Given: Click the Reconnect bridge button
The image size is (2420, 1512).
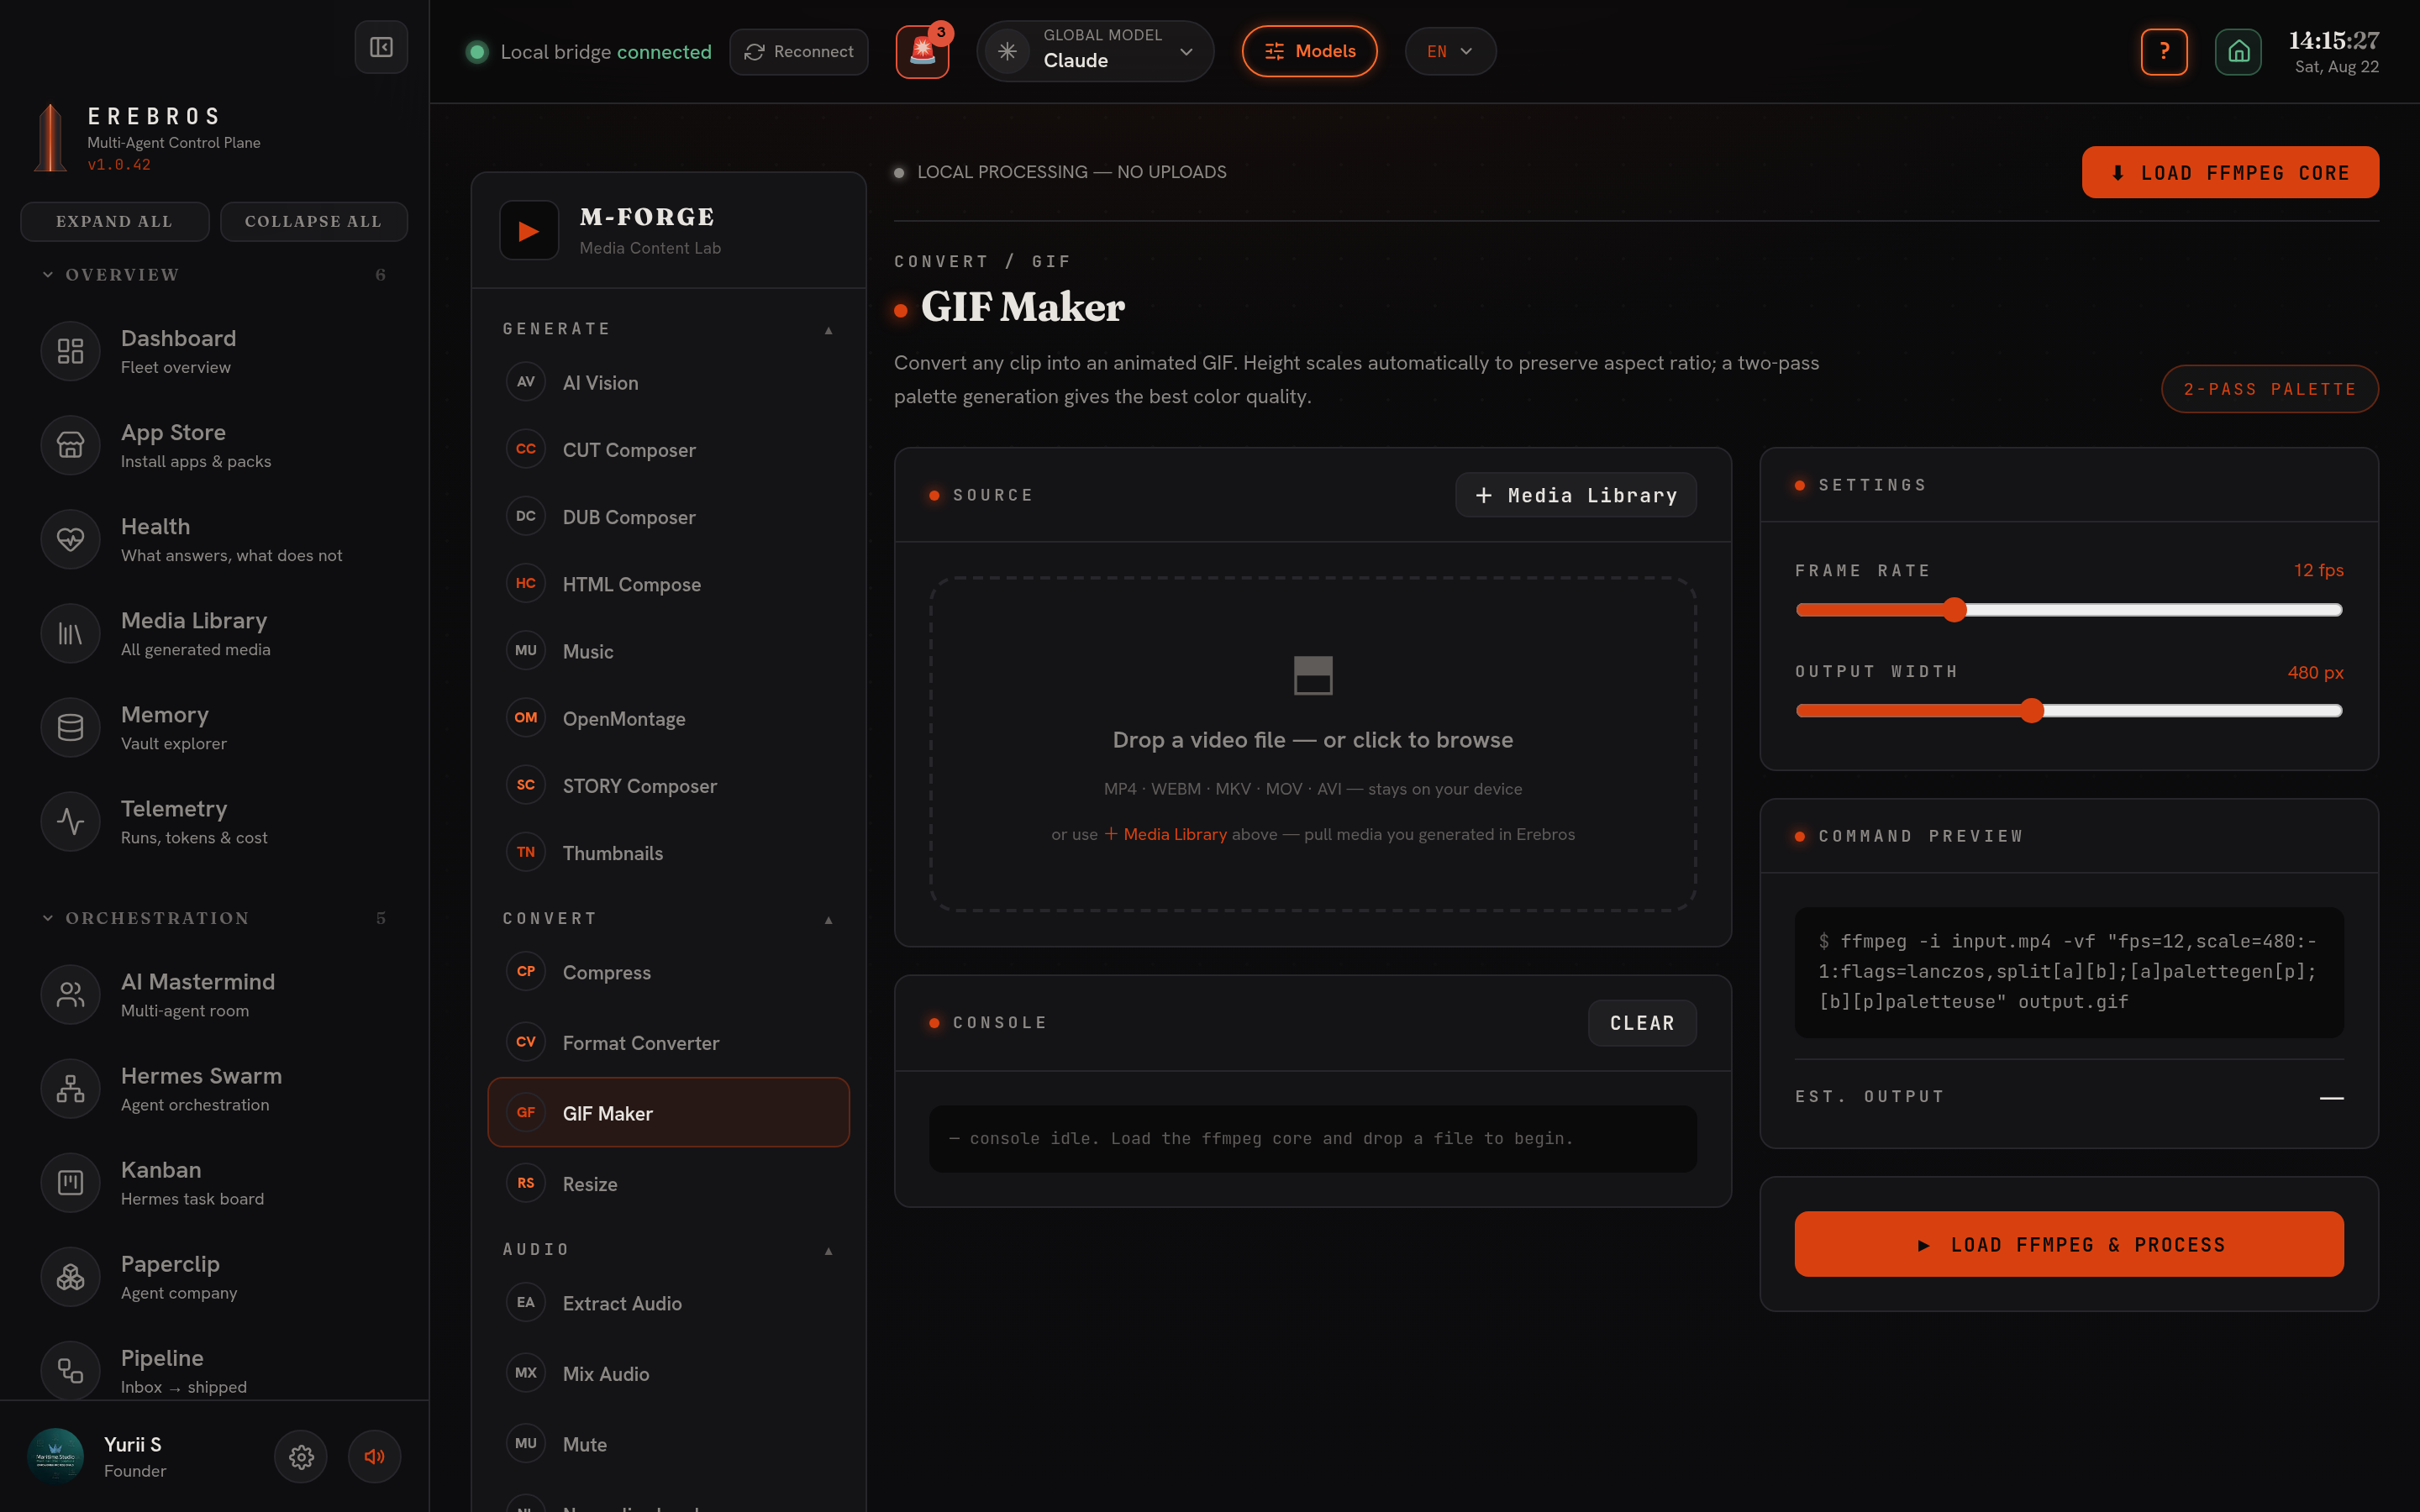Looking at the screenshot, I should (x=799, y=51).
